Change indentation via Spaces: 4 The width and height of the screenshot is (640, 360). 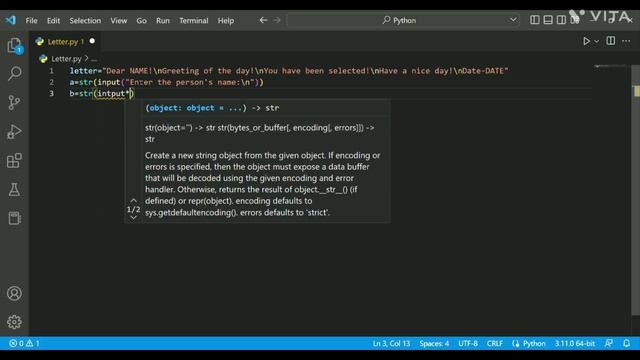tap(434, 343)
